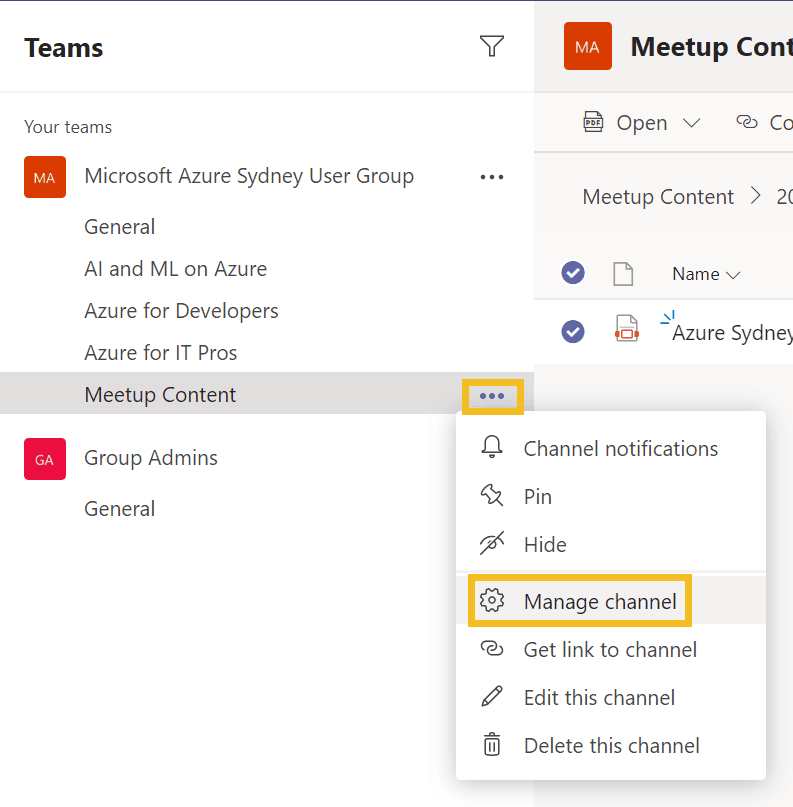Image resolution: width=793 pixels, height=807 pixels.
Task: Toggle the select-all files checkmark
Action: [x=573, y=273]
